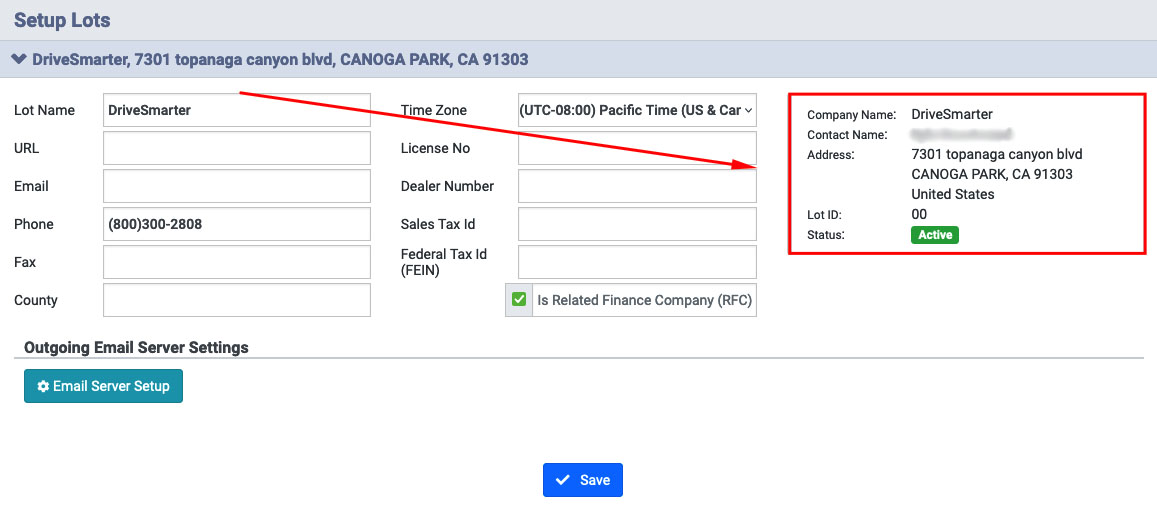Open the Time Zone dropdown

click(637, 110)
